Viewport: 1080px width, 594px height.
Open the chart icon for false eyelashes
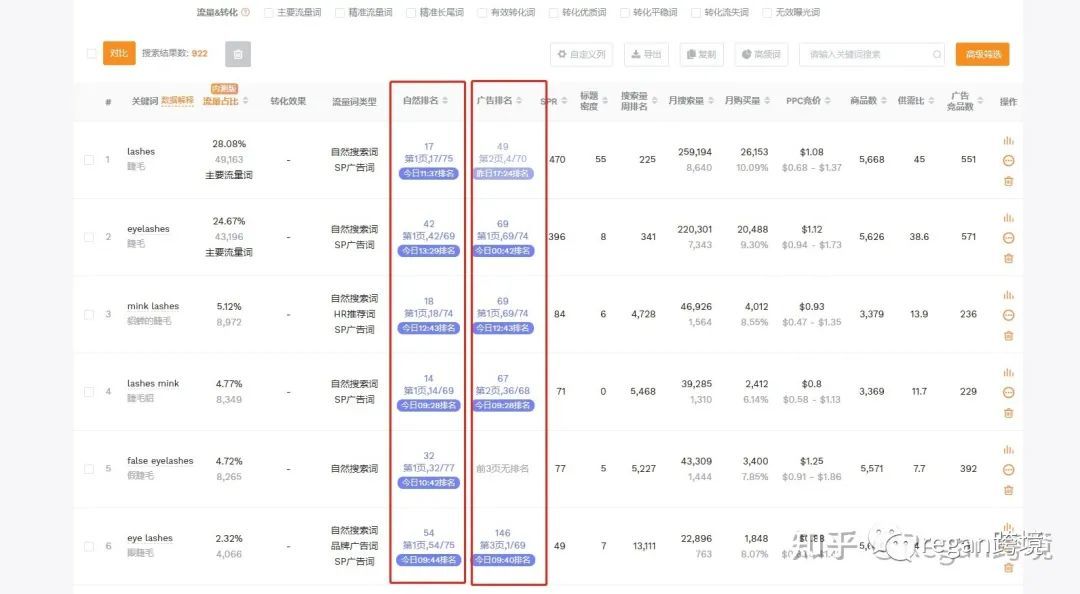[1008, 449]
